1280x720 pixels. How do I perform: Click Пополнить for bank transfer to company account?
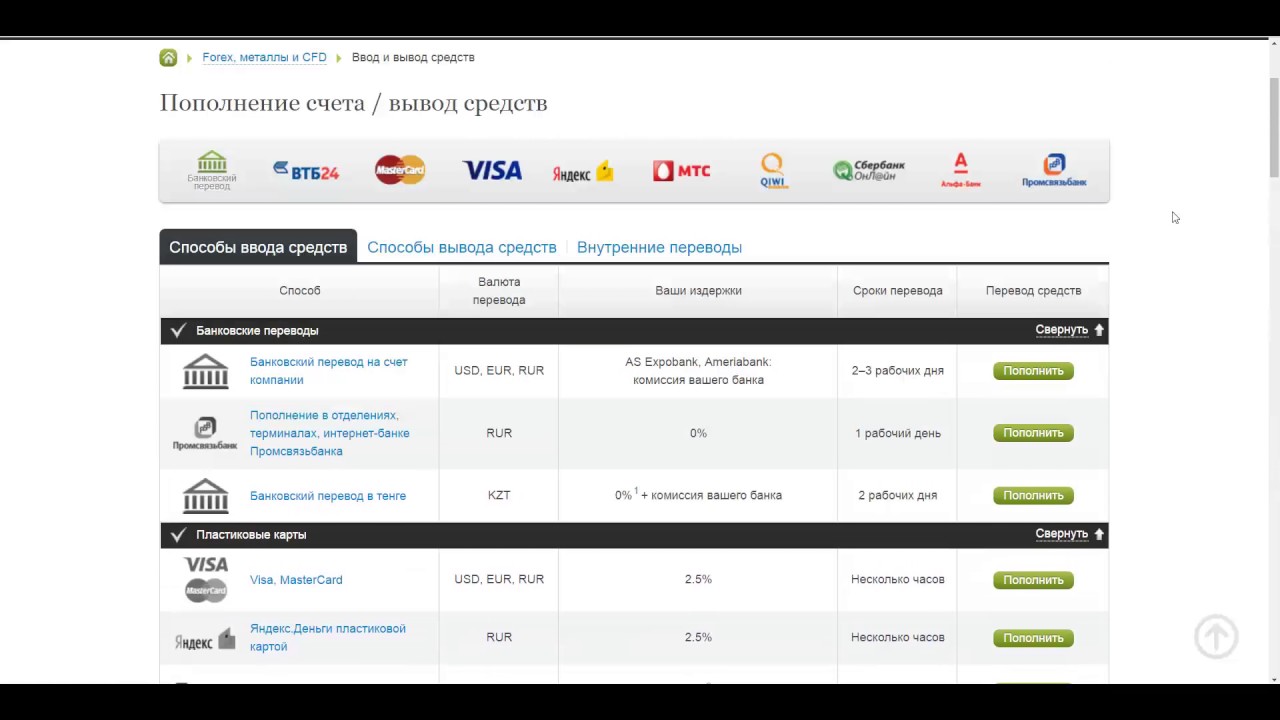point(1033,371)
